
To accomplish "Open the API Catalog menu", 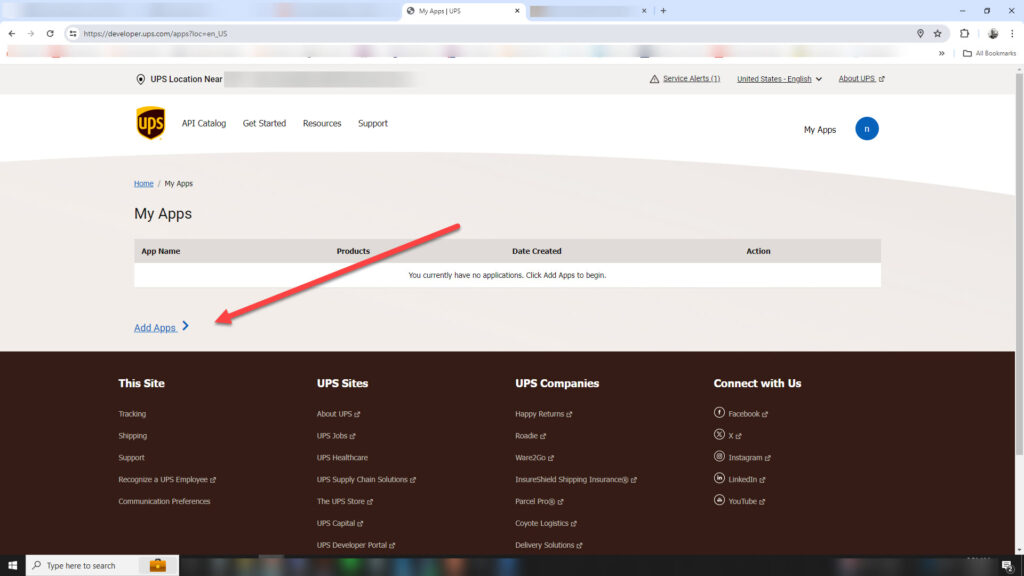I will tap(204, 123).
